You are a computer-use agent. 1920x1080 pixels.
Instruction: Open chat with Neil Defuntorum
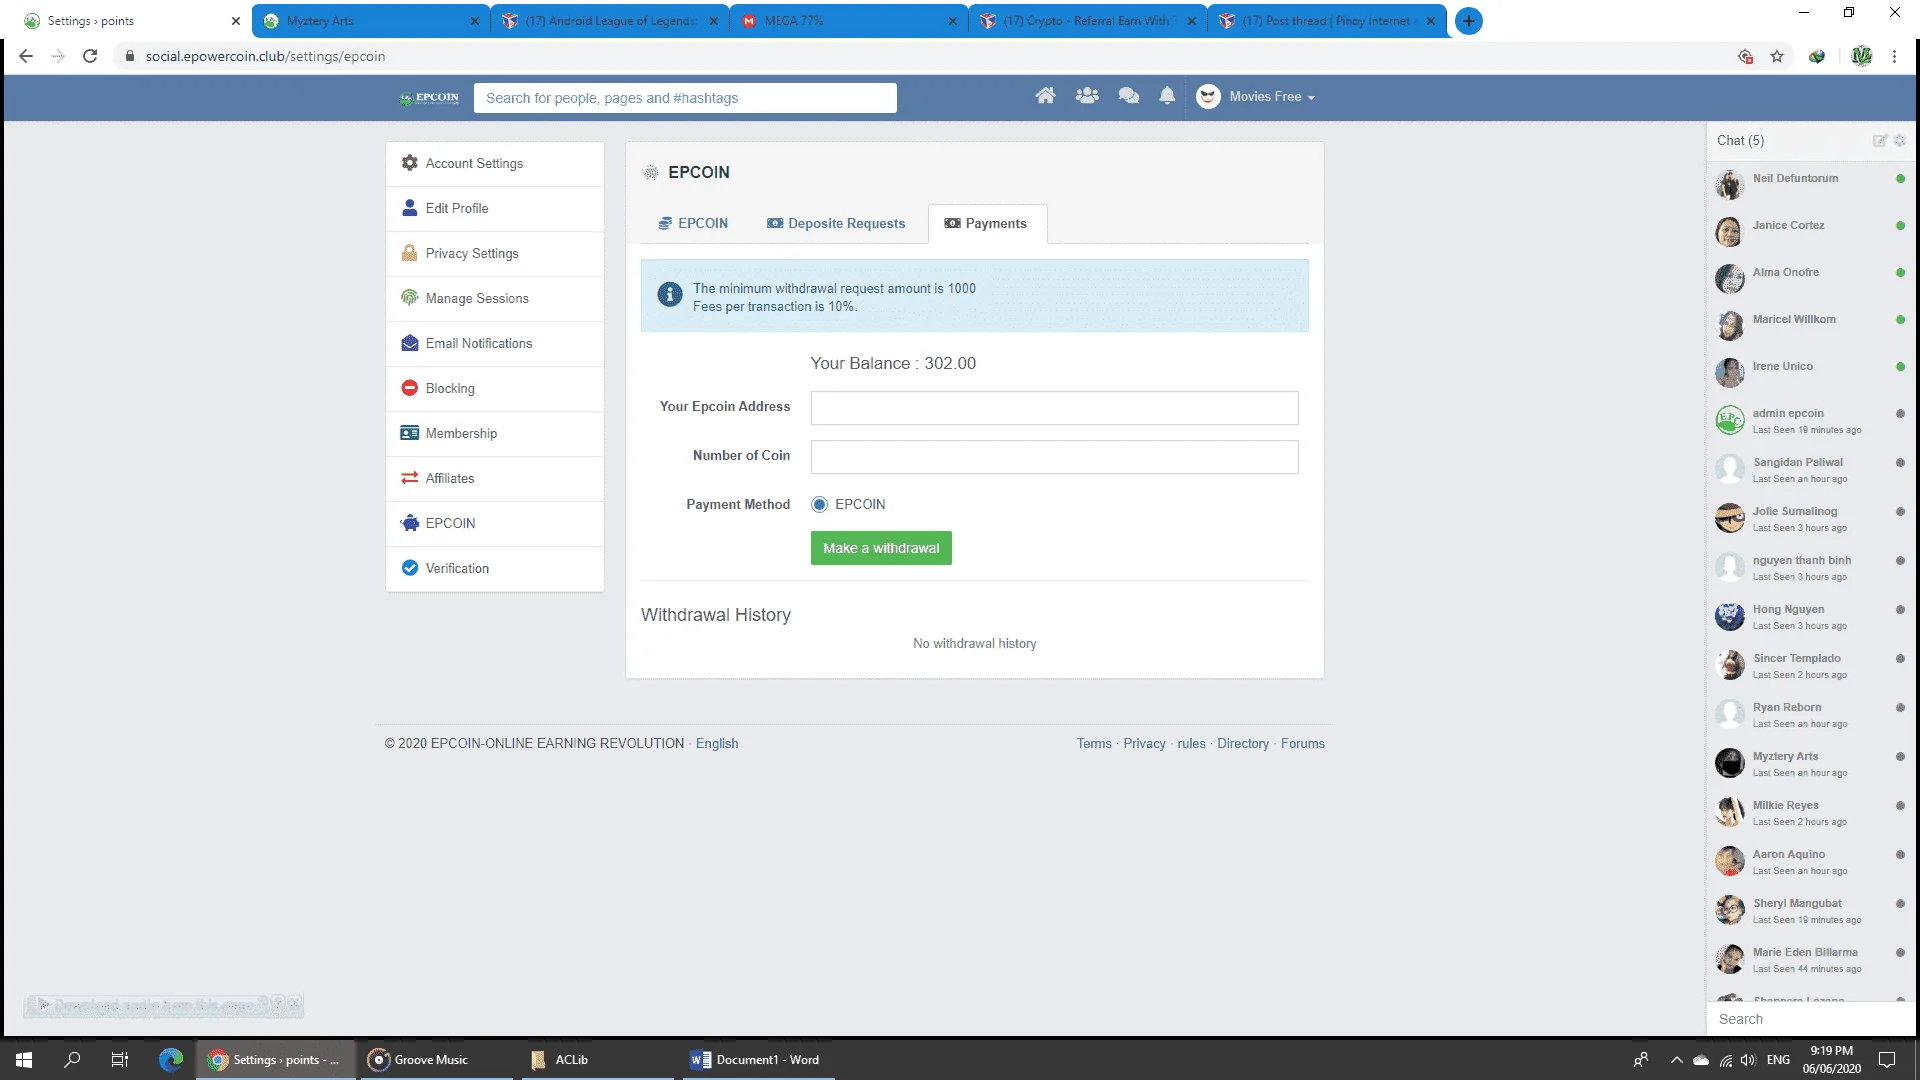[1811, 184]
